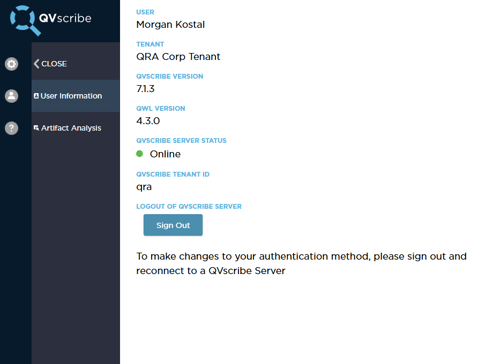Screen dimensions: 500x364
Task: Select the tenant value QRA Corp Tenant
Action: (178, 57)
